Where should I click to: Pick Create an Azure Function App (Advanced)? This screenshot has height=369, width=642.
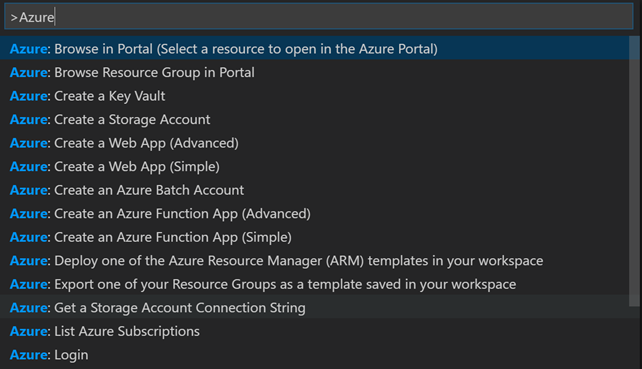pos(314,213)
